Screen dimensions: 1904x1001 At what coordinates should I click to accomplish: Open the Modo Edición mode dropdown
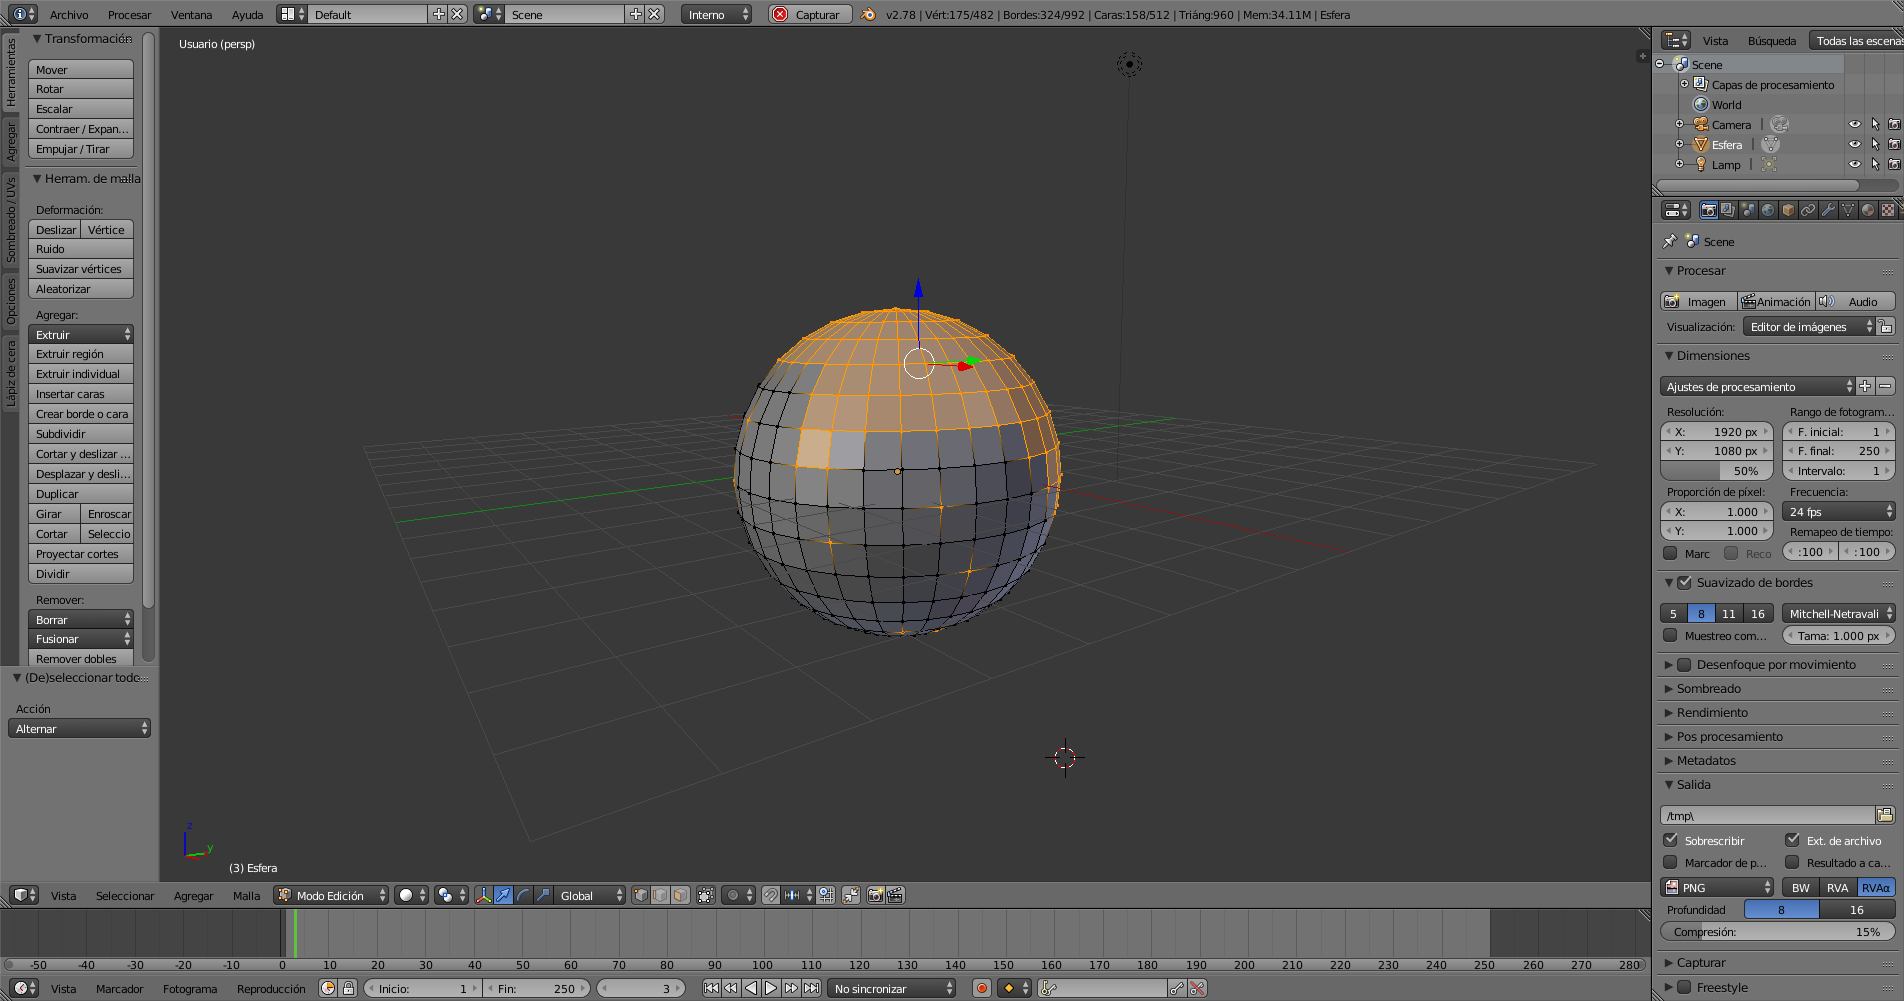click(331, 895)
